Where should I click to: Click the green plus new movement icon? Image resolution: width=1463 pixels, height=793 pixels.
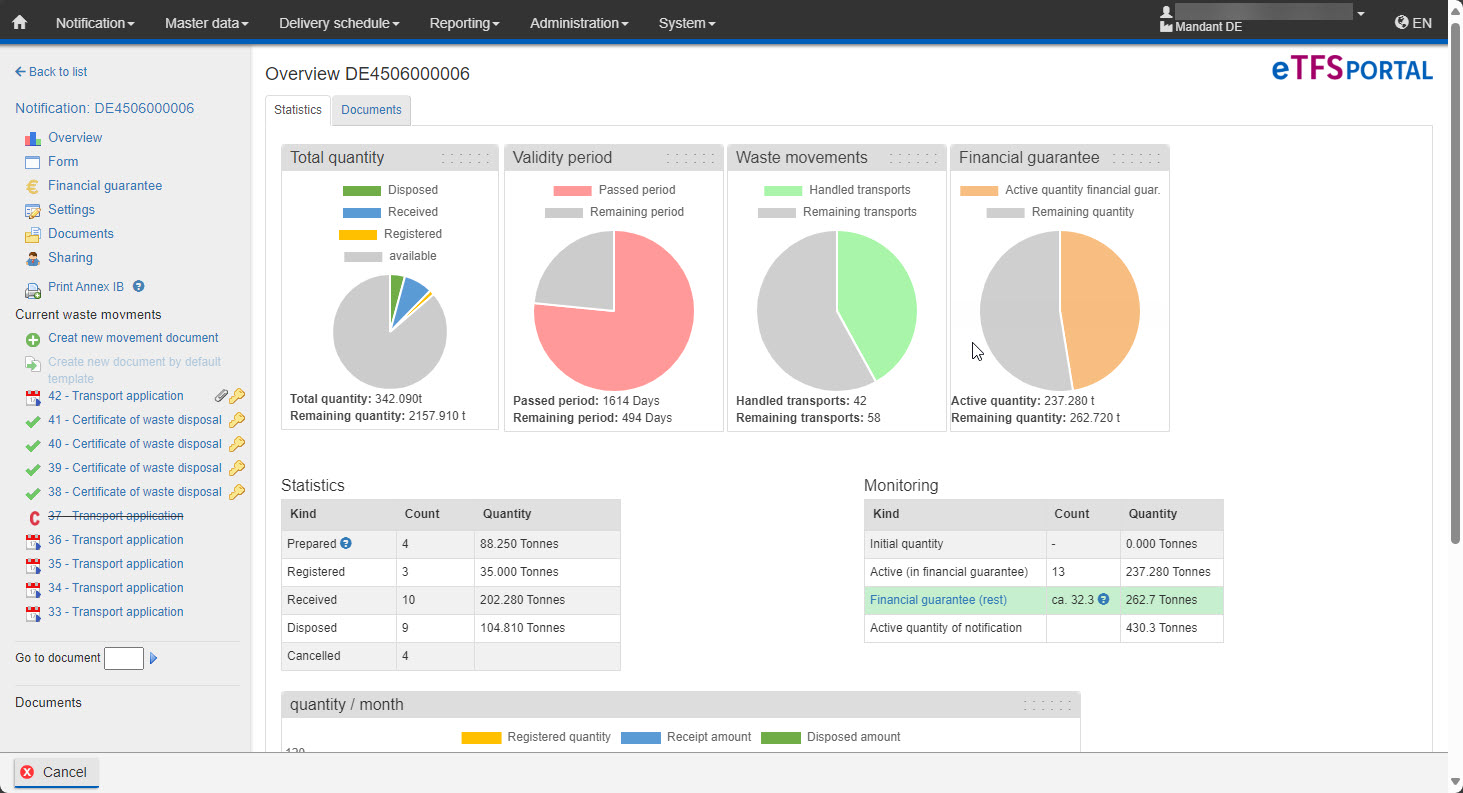[32, 340]
